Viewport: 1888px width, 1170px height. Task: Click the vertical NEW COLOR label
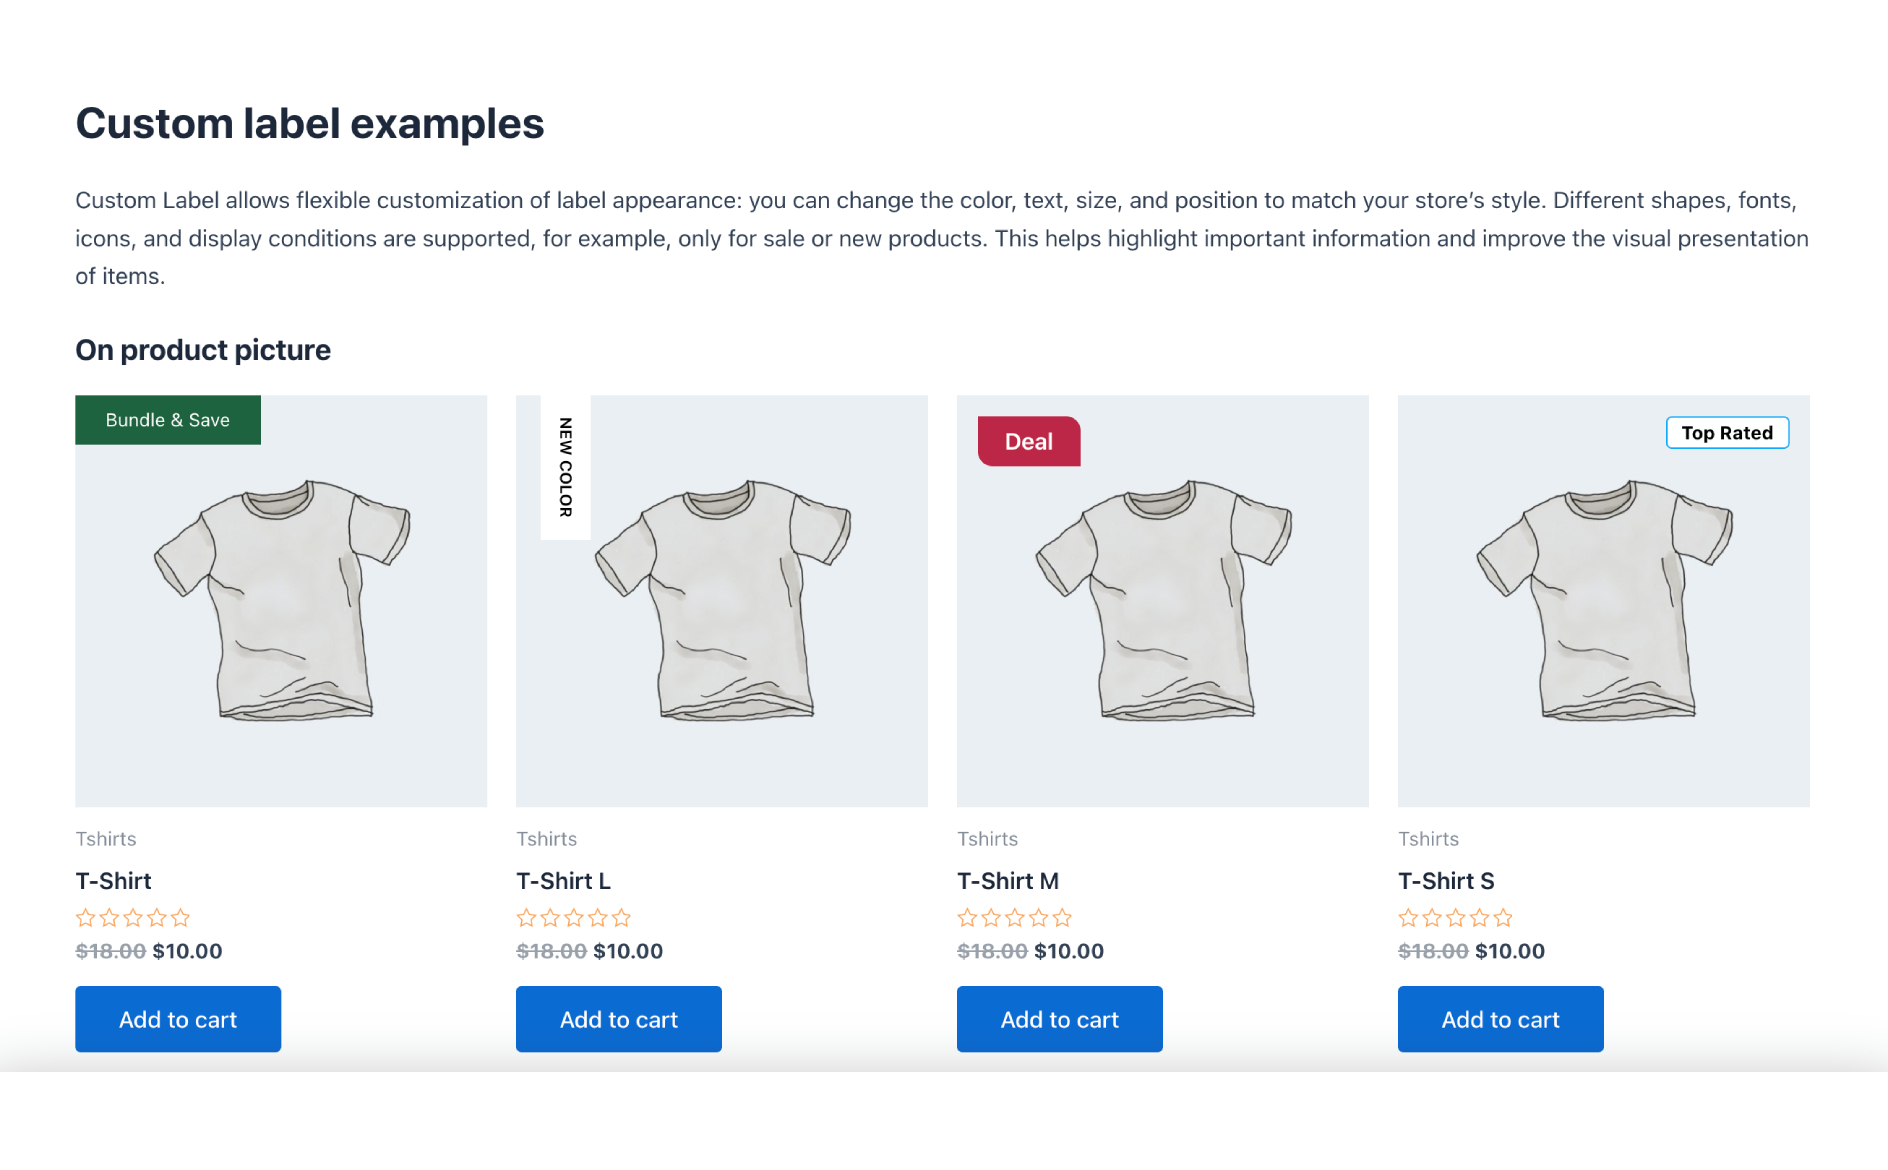point(565,467)
